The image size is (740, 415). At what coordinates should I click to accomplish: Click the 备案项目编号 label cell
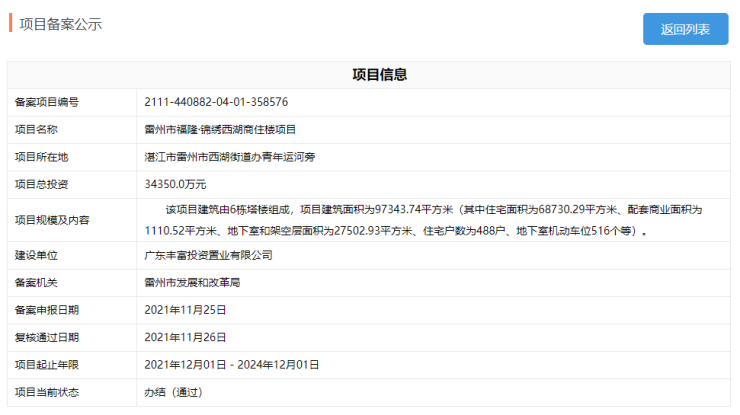coord(72,102)
